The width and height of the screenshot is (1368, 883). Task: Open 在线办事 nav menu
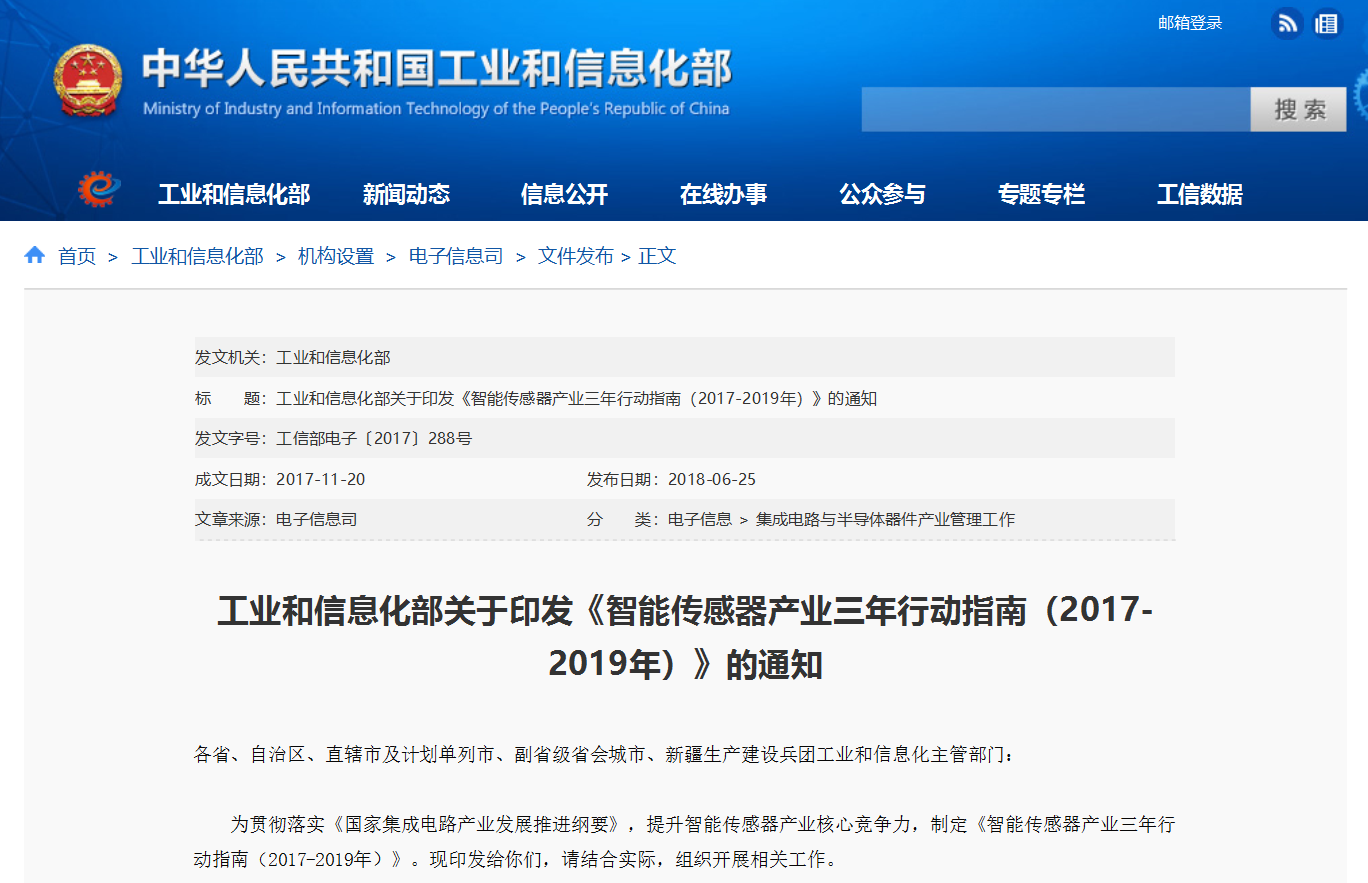click(723, 195)
